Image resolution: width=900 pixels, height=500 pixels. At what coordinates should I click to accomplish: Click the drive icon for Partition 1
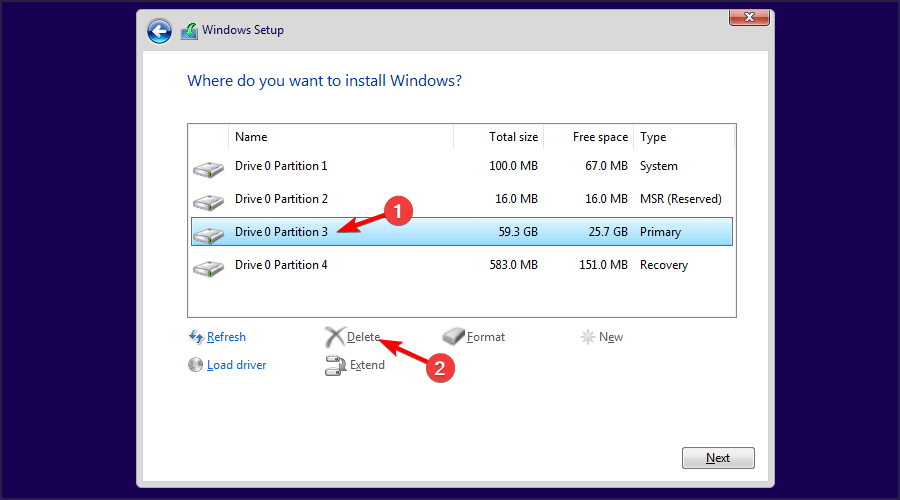[x=208, y=169]
